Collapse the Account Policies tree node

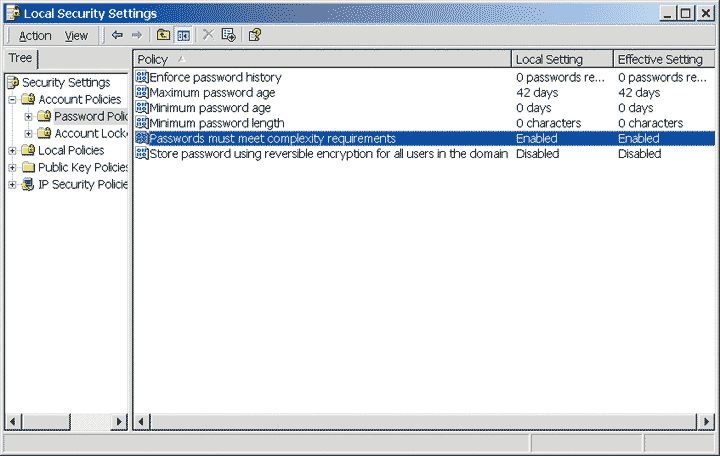coord(13,100)
